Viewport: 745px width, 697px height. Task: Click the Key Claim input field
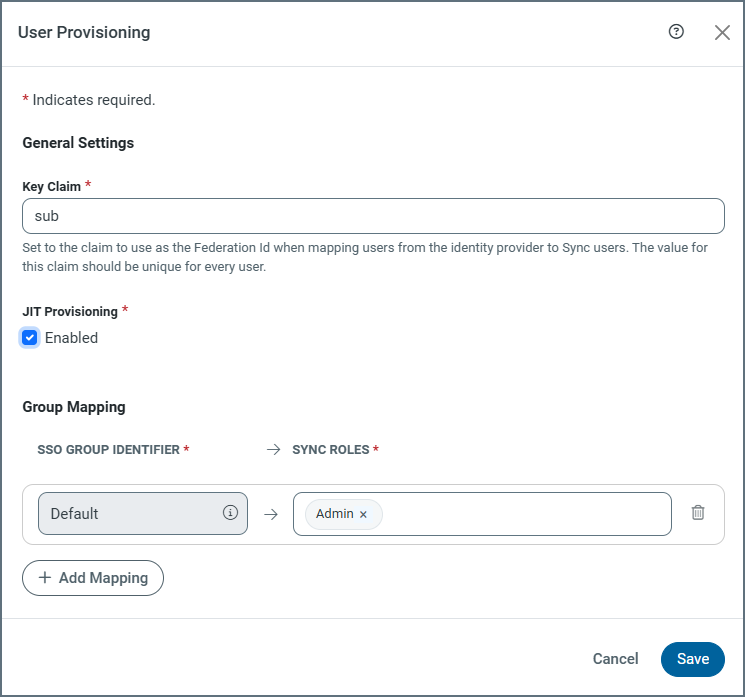[372, 215]
